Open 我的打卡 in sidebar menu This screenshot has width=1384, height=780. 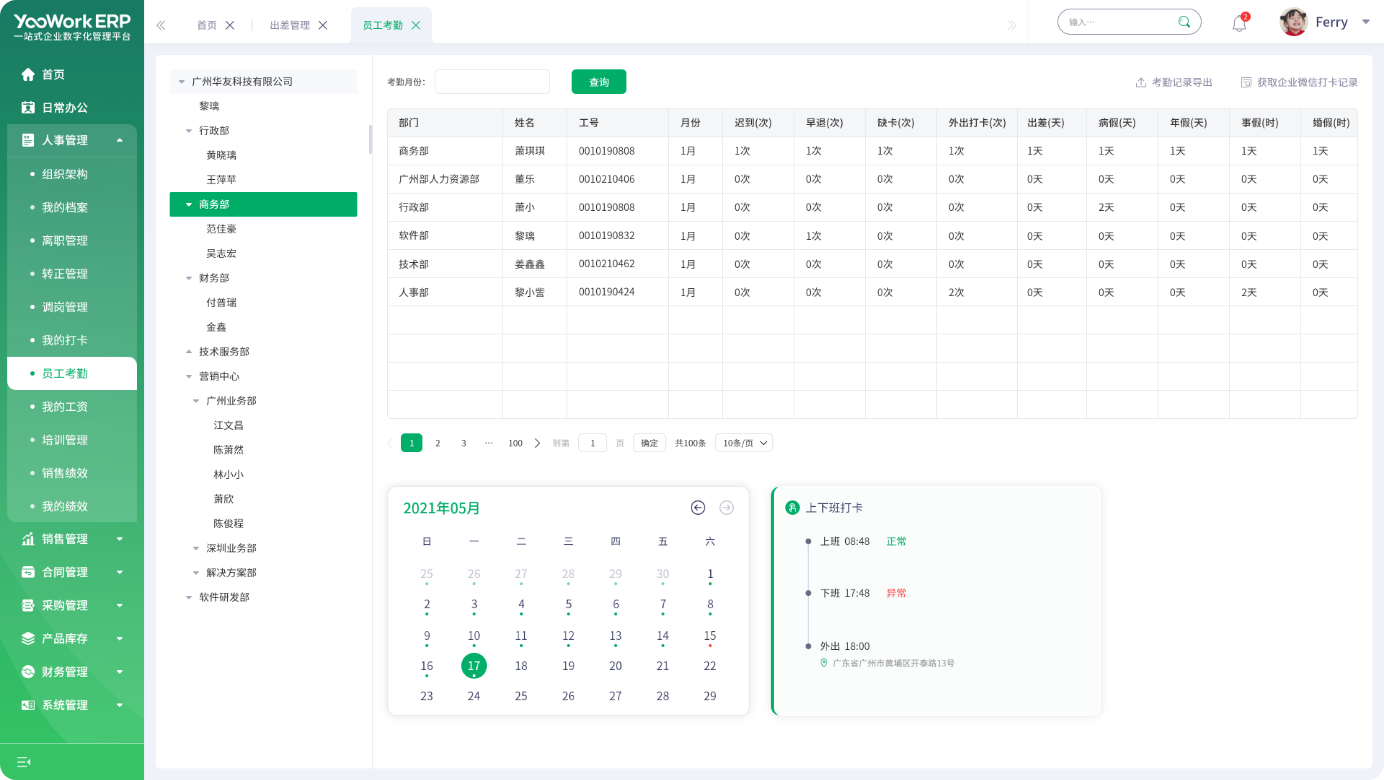(65, 340)
